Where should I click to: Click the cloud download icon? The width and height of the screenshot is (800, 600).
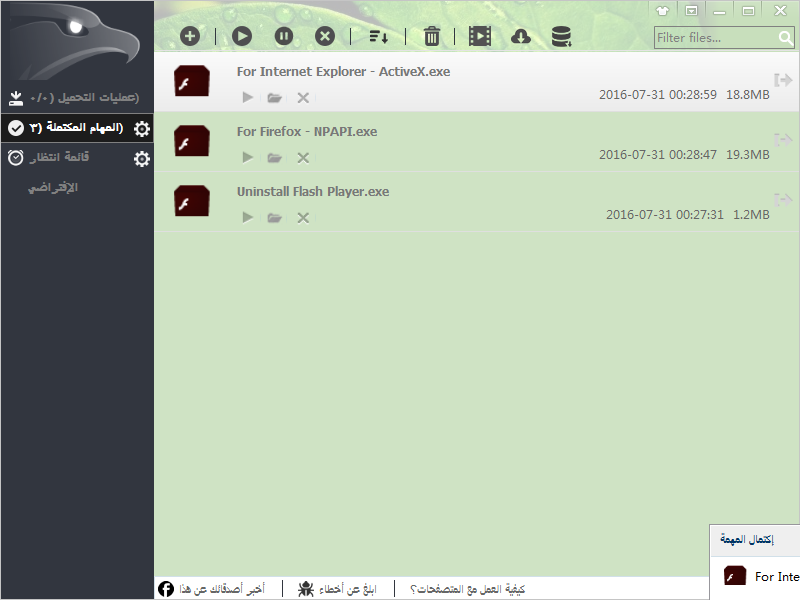520,36
